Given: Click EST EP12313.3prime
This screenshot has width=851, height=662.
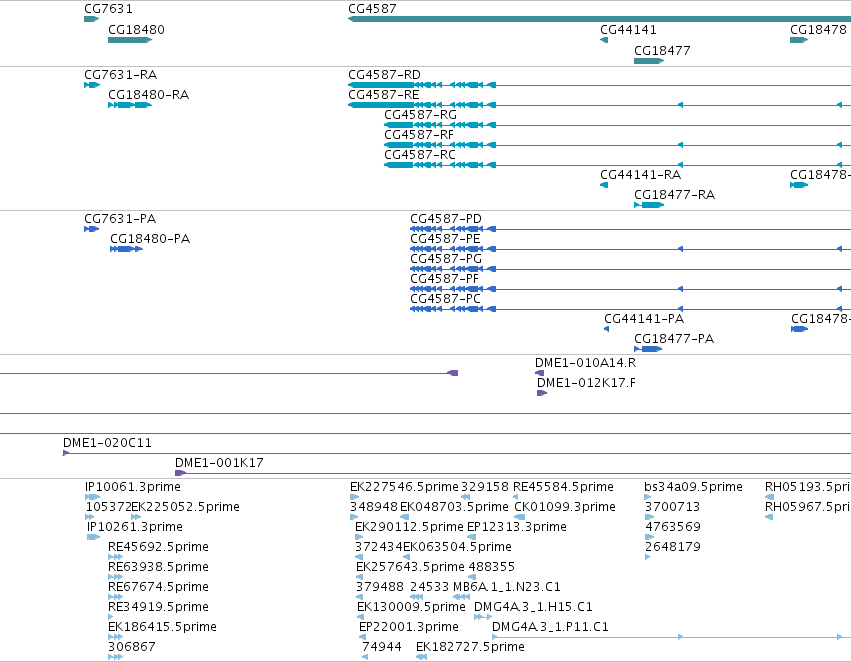Looking at the screenshot, I should point(517,527).
